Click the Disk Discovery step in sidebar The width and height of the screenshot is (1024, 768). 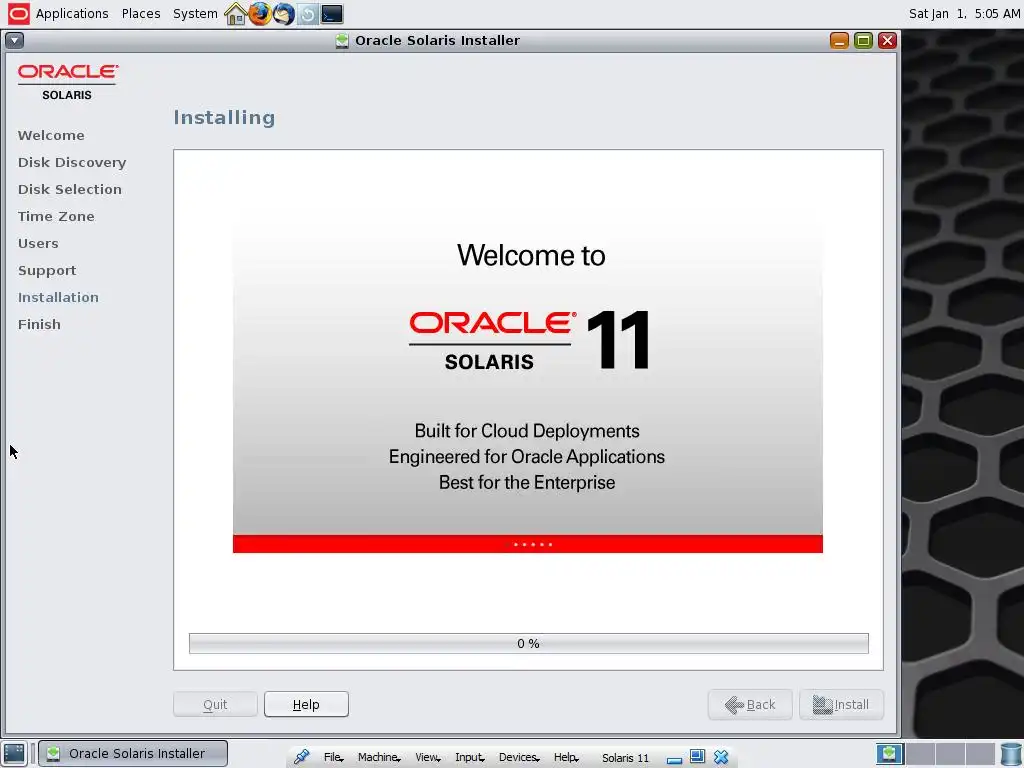pyautogui.click(x=72, y=162)
